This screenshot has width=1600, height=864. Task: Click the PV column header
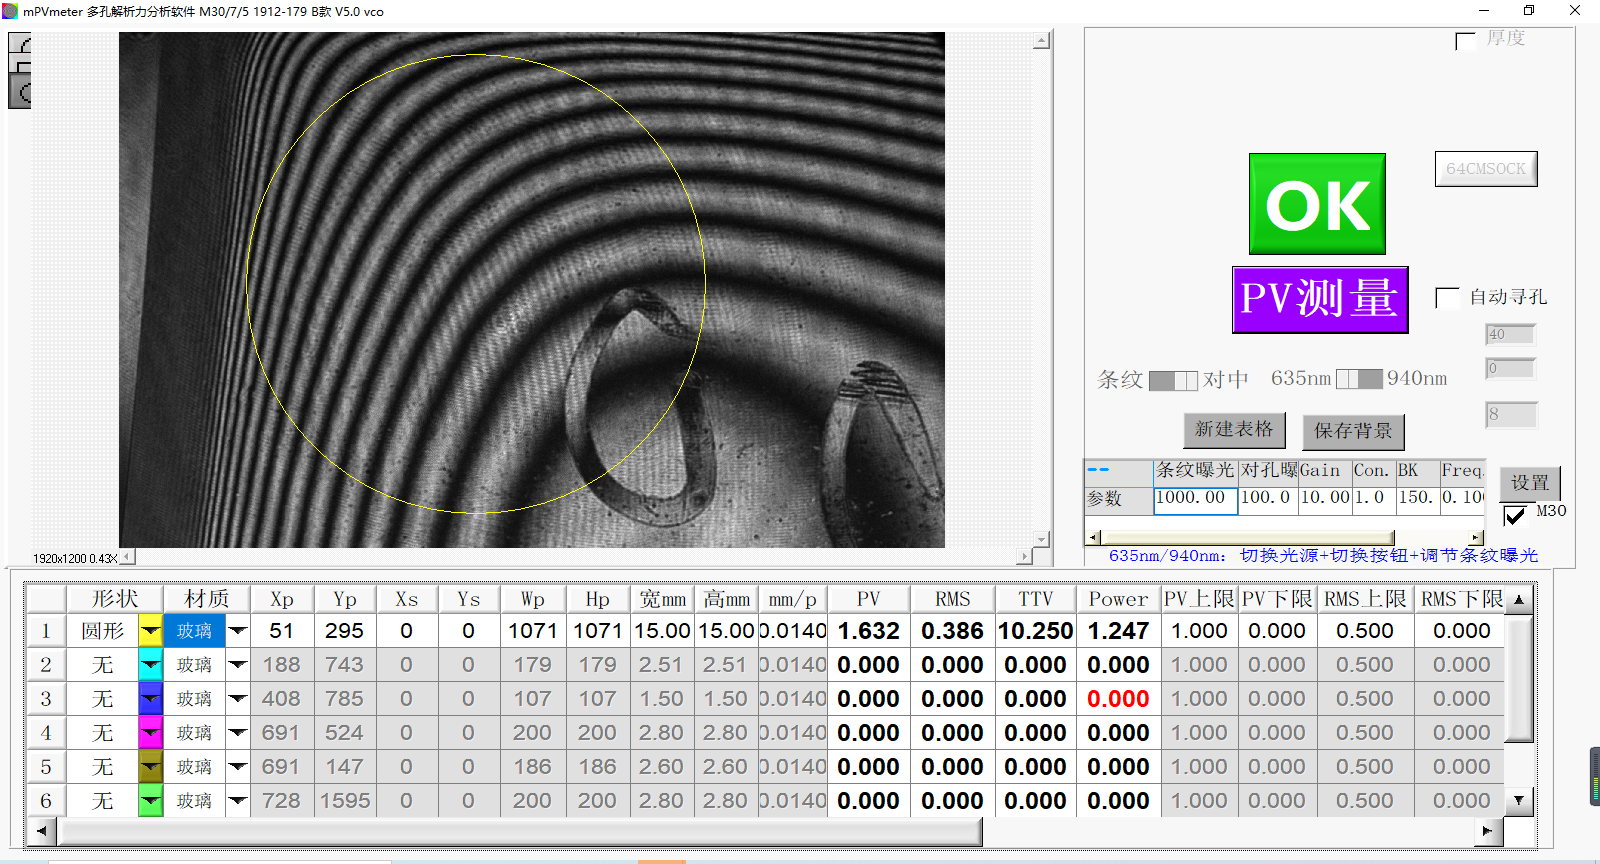868,599
